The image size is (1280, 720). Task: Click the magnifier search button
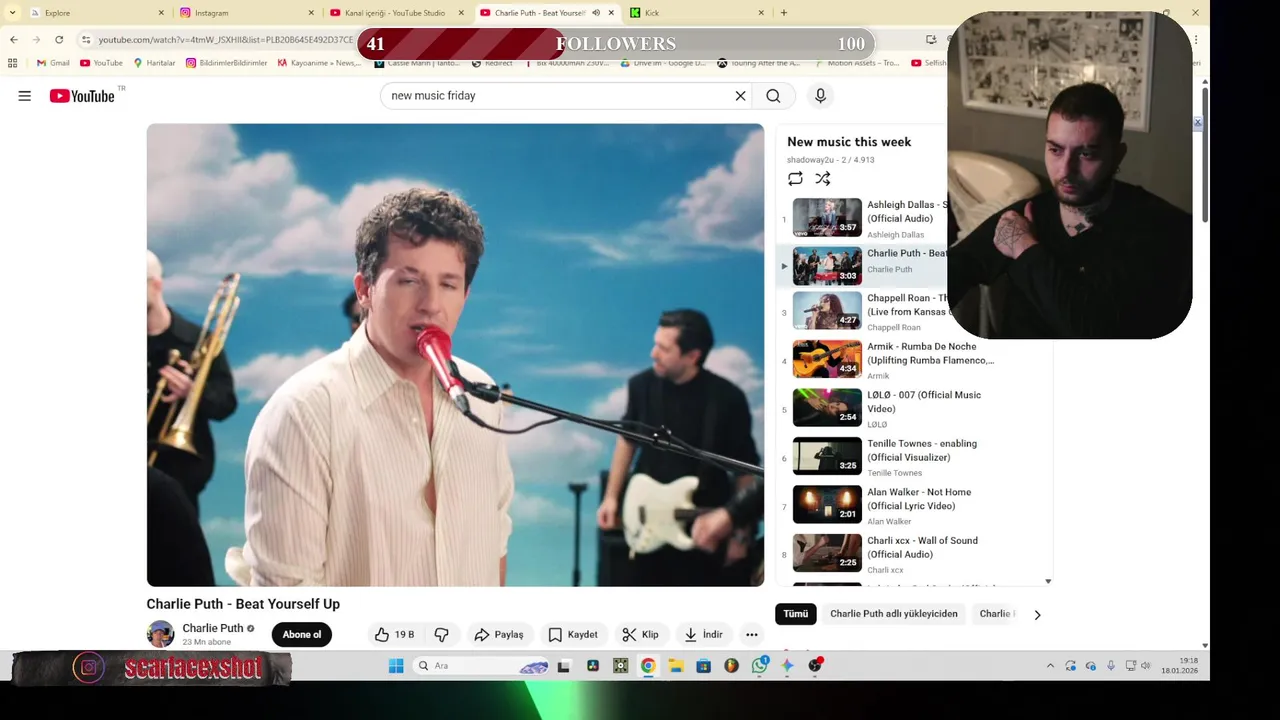(773, 96)
